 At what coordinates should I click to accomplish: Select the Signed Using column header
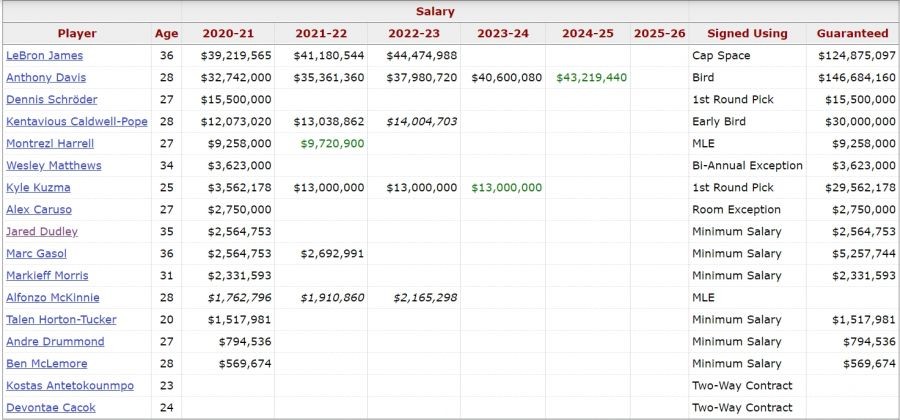click(x=747, y=33)
